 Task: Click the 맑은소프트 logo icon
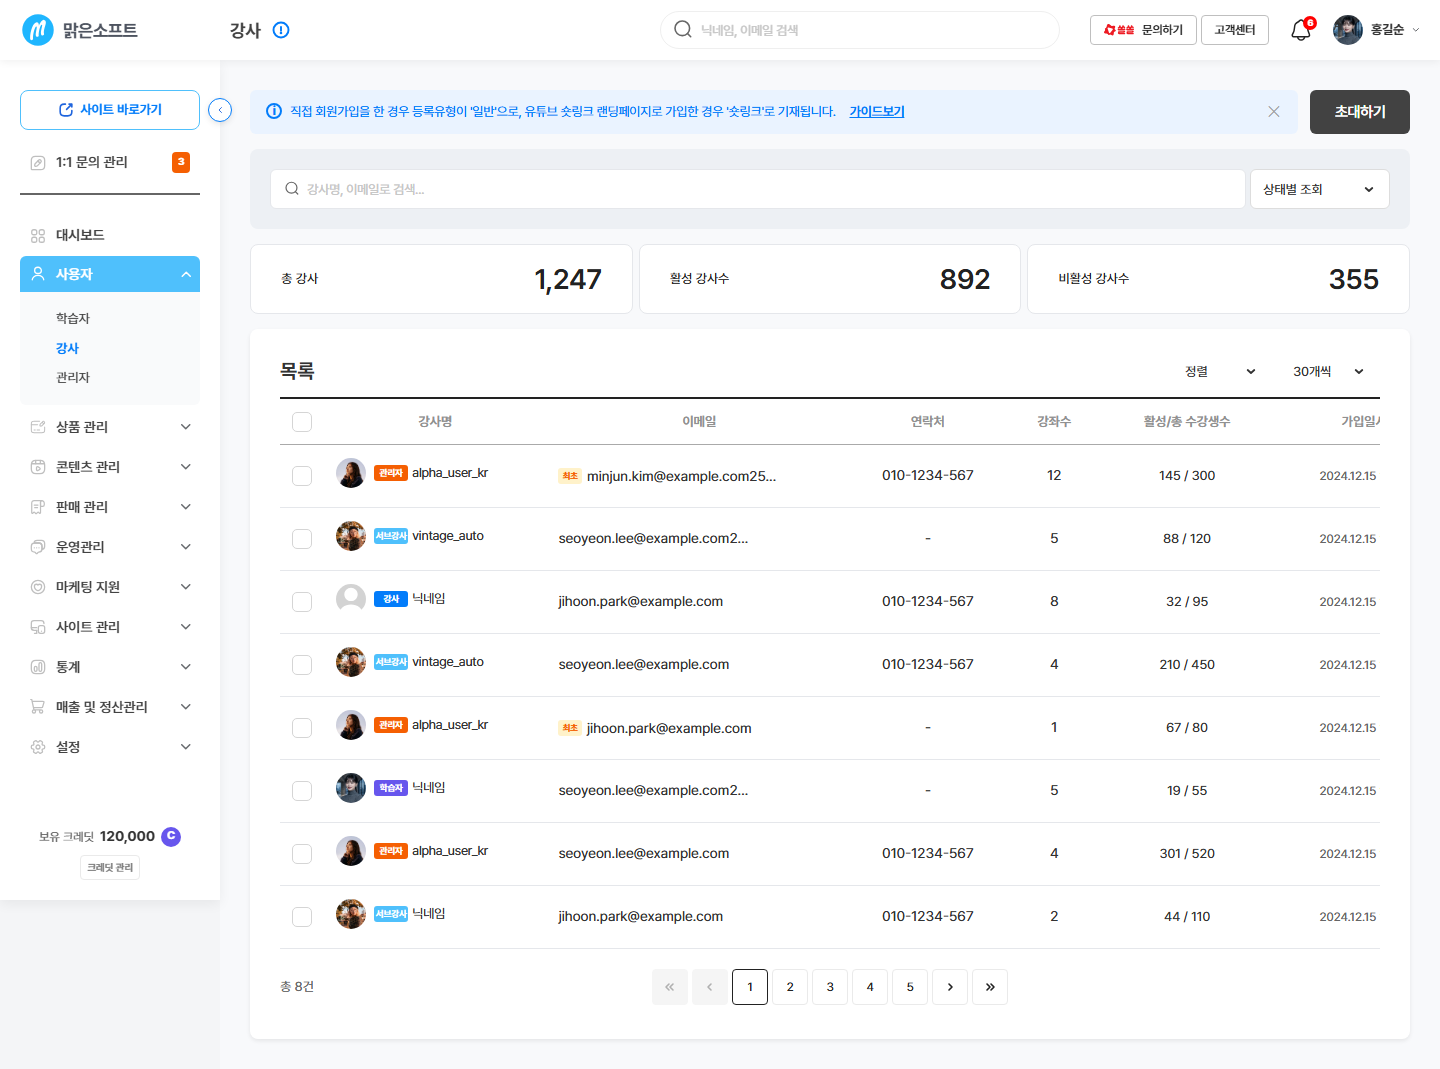[38, 30]
